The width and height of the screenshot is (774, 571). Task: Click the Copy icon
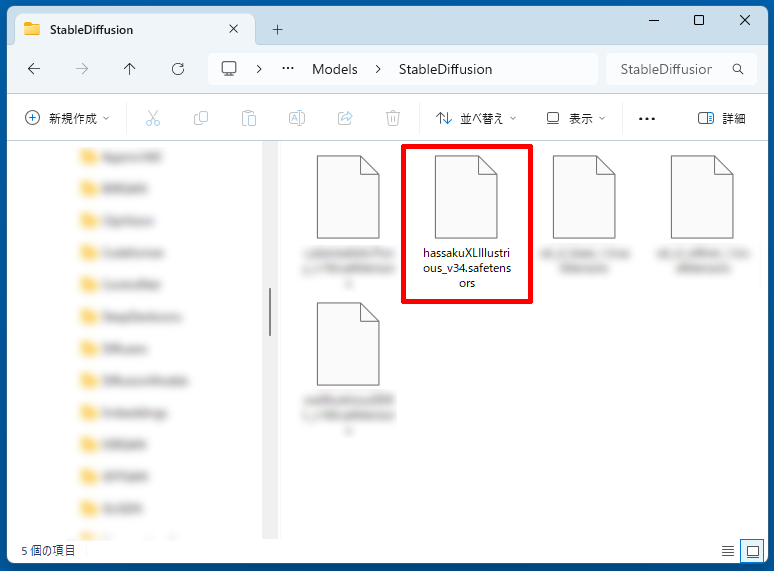click(x=201, y=118)
